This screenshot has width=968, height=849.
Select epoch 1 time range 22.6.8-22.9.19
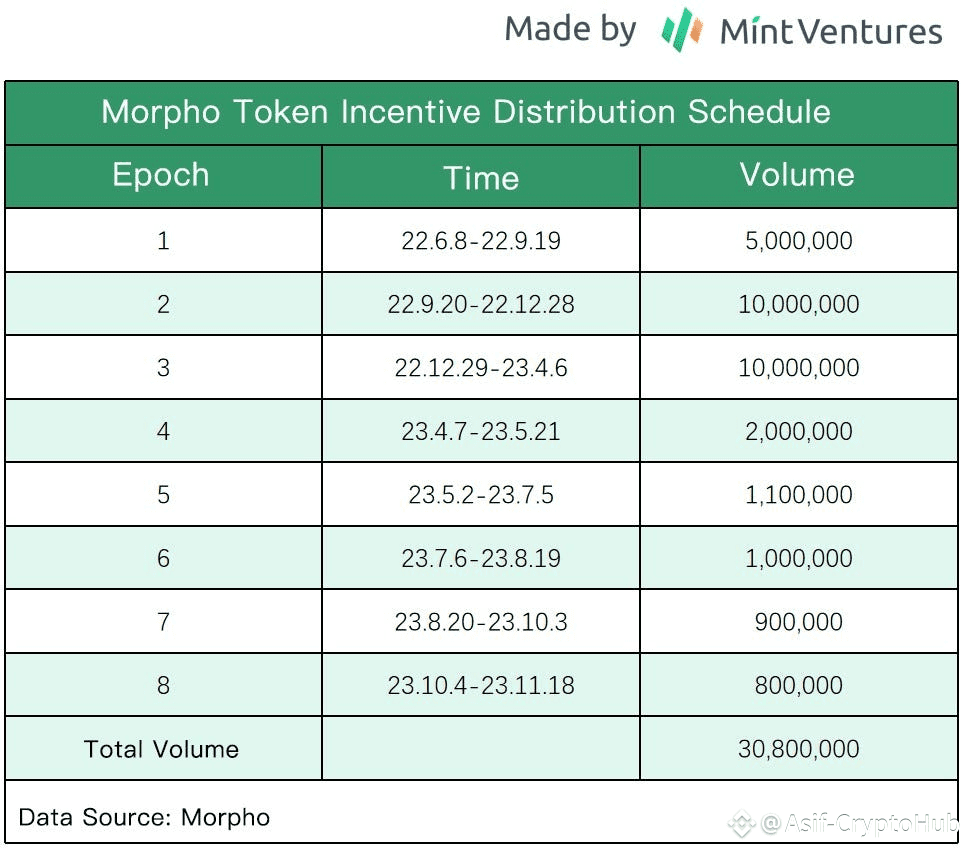(481, 240)
